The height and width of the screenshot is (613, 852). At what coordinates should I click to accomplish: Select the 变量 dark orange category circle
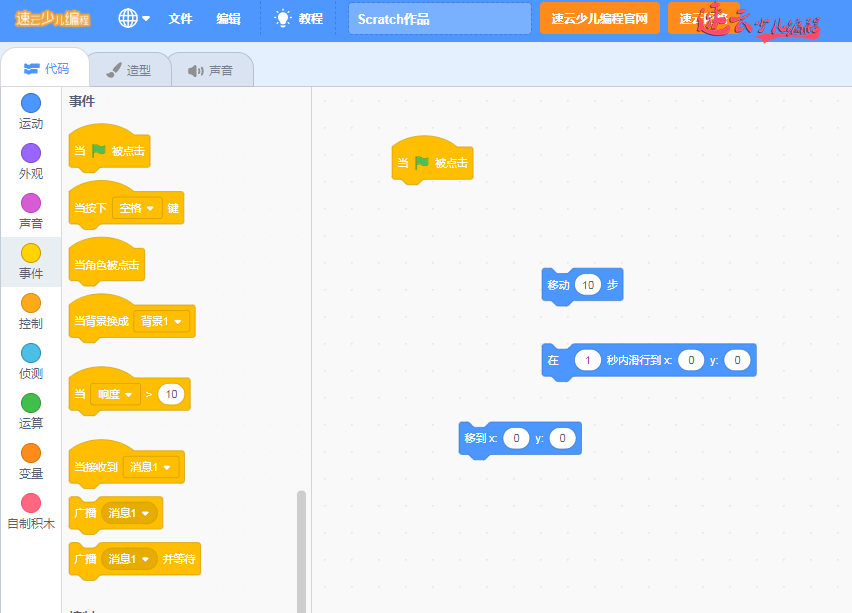point(31,453)
